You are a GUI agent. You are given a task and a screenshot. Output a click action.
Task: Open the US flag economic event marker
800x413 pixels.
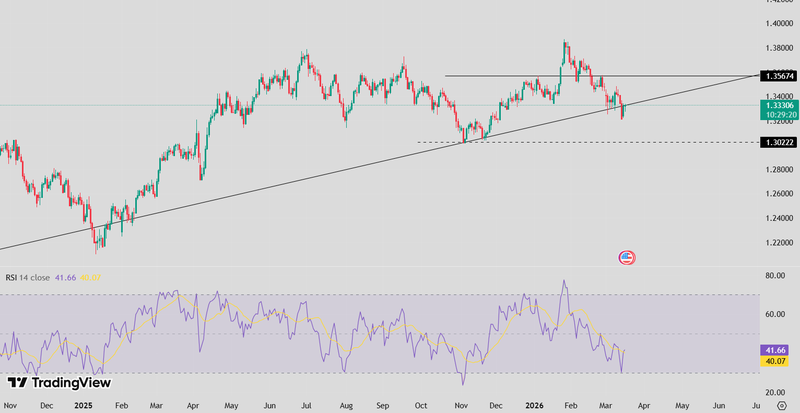(x=627, y=258)
